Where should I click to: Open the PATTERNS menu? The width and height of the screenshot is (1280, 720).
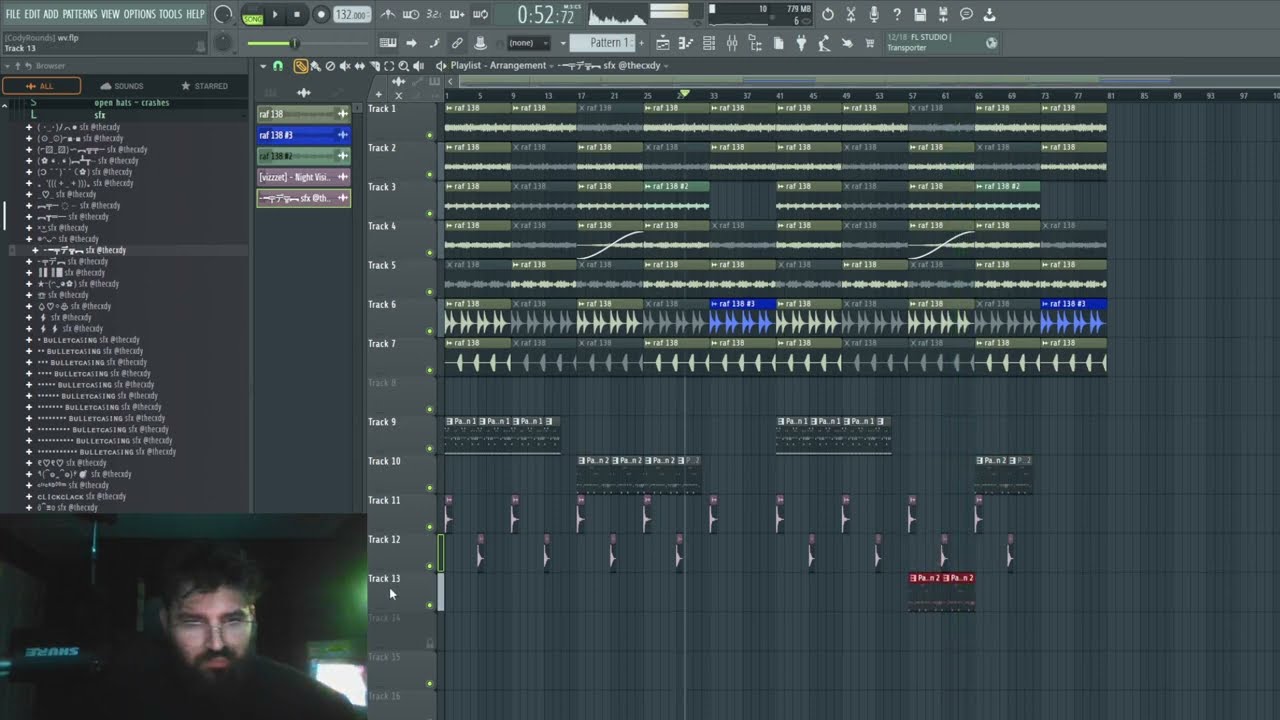click(80, 14)
